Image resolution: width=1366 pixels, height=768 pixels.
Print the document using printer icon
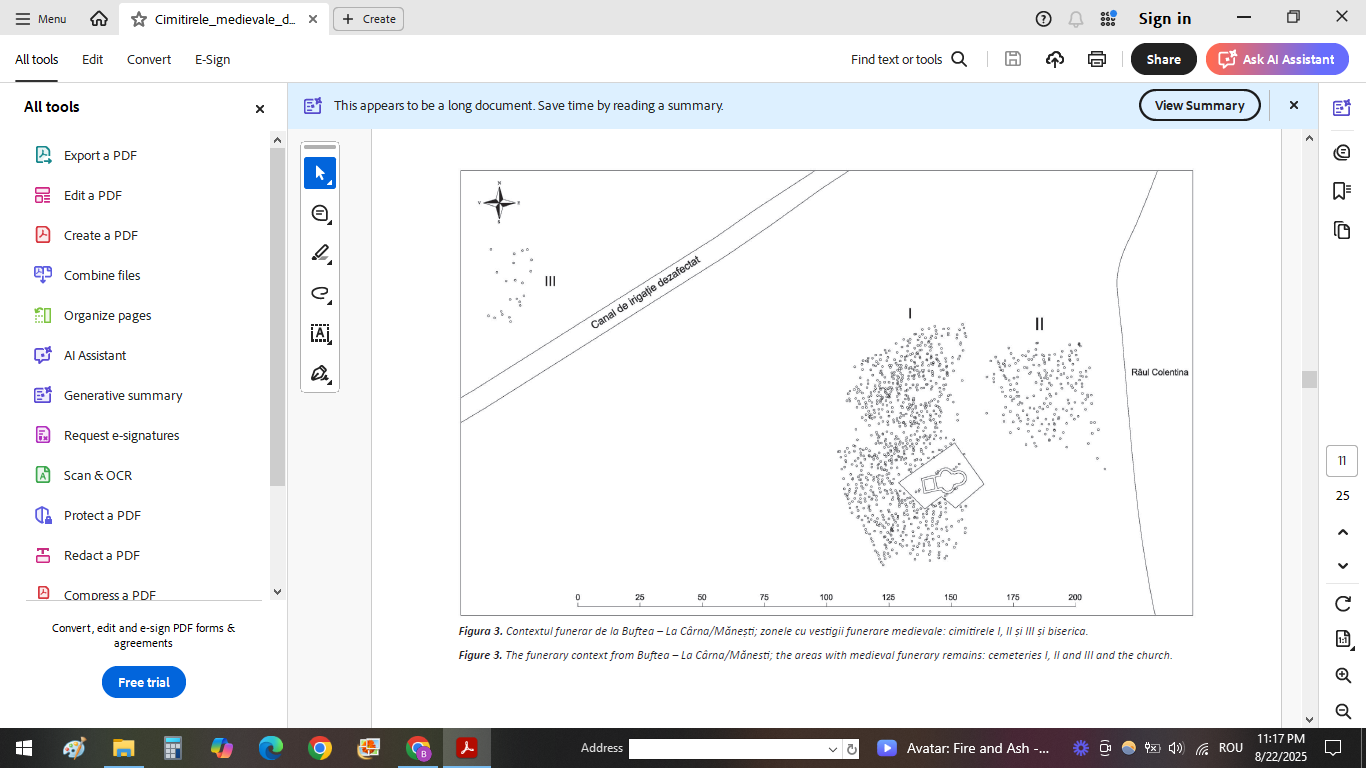coord(1097,59)
